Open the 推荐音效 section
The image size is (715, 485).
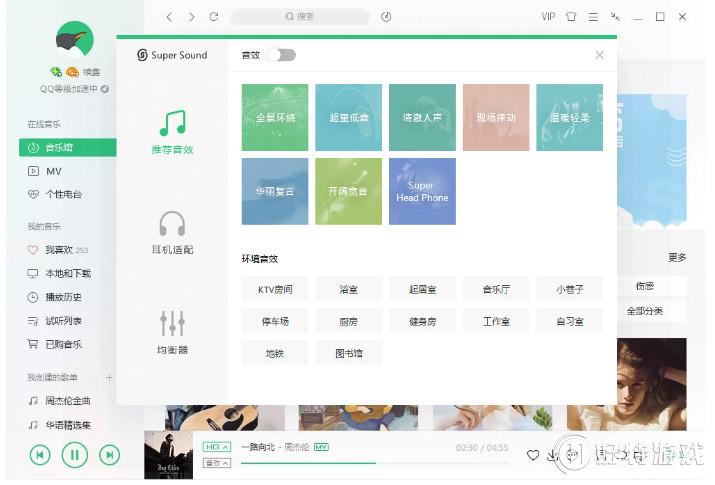(x=172, y=132)
